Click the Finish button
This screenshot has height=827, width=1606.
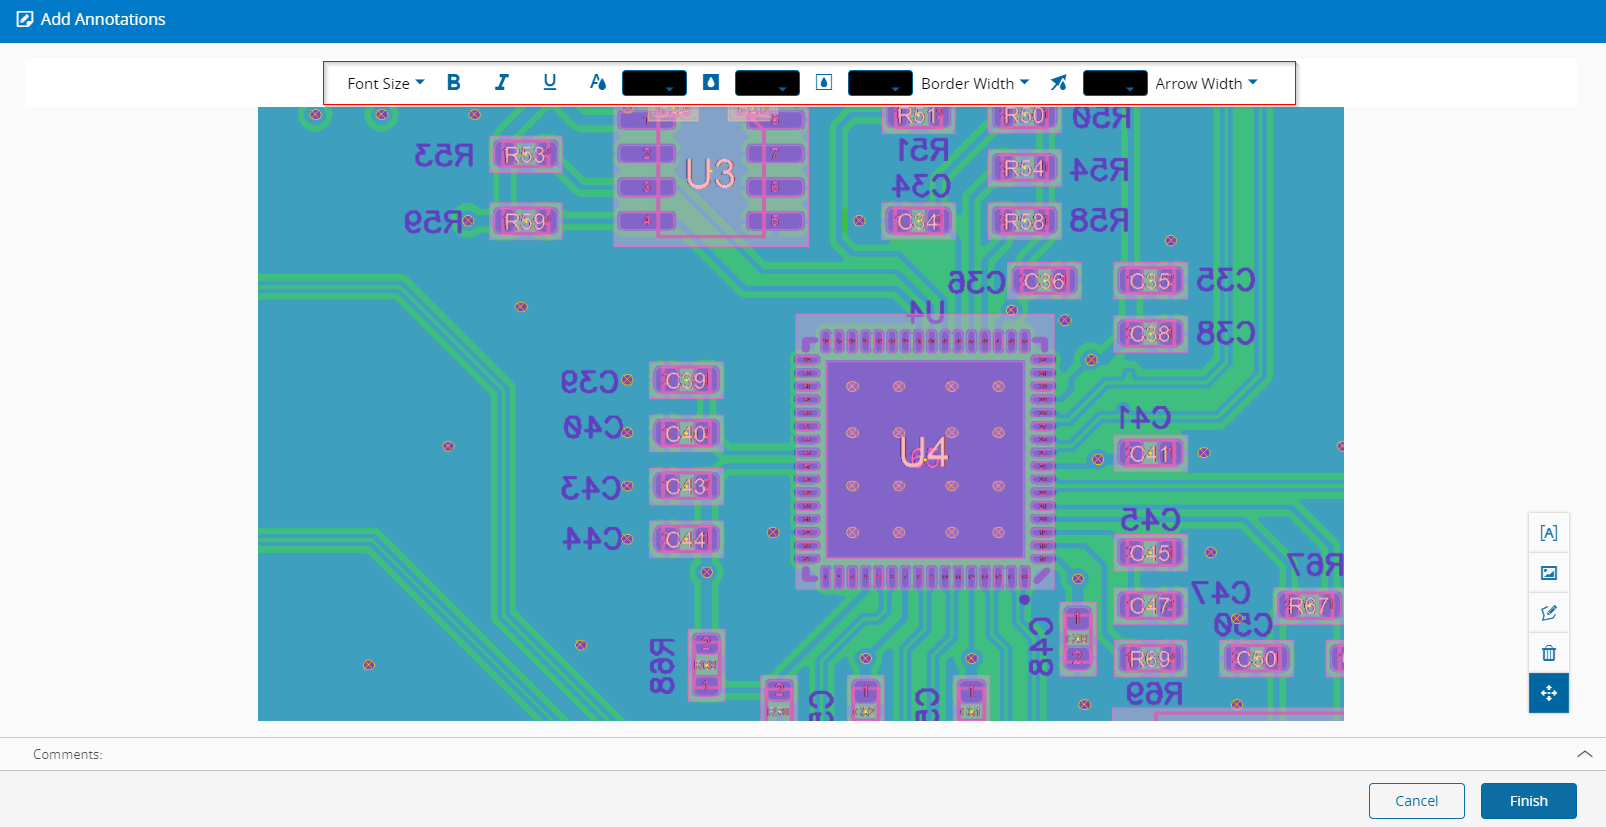click(x=1529, y=801)
